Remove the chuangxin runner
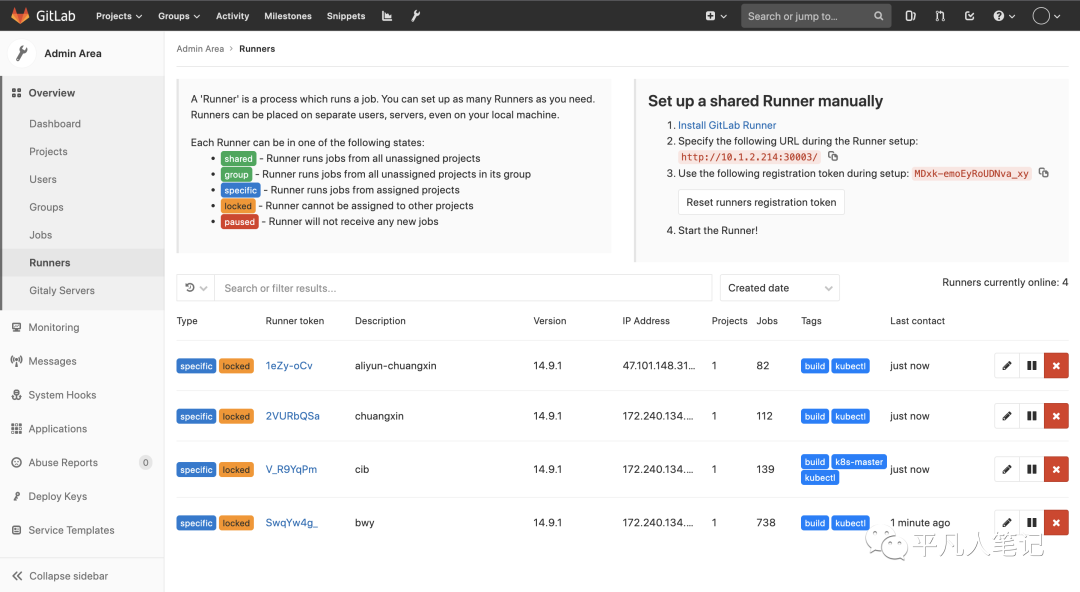The height and width of the screenshot is (592, 1080). [1057, 416]
